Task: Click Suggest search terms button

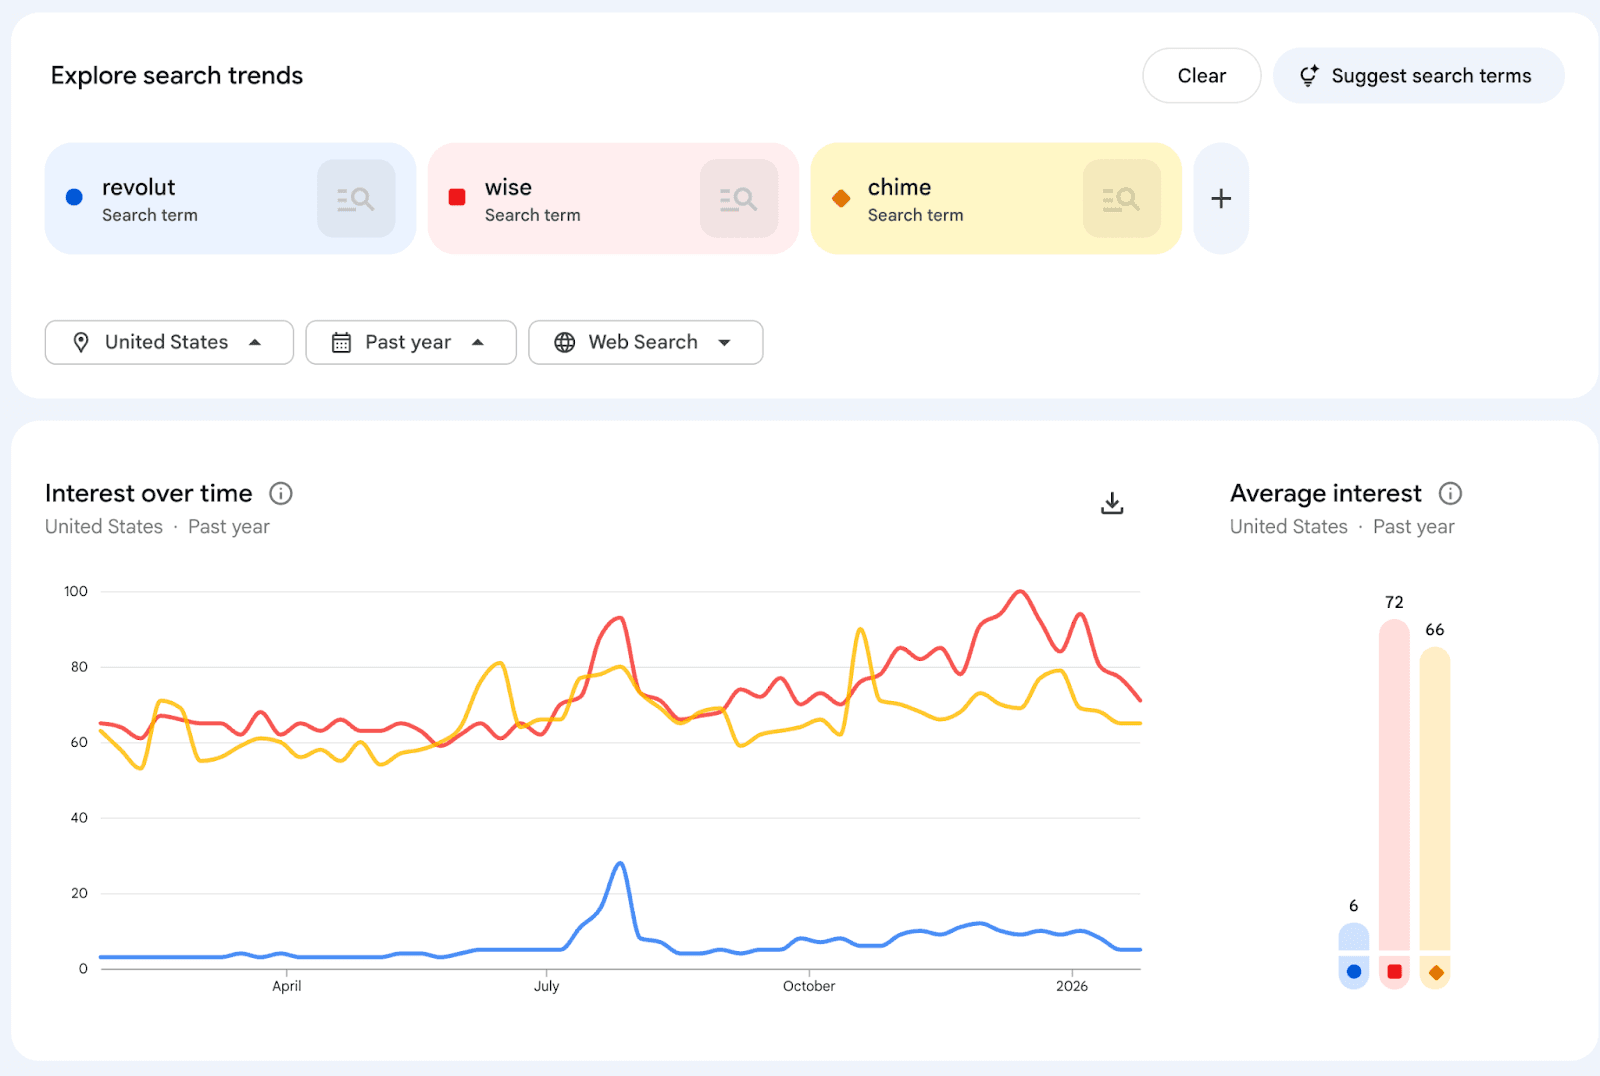Action: [1419, 76]
